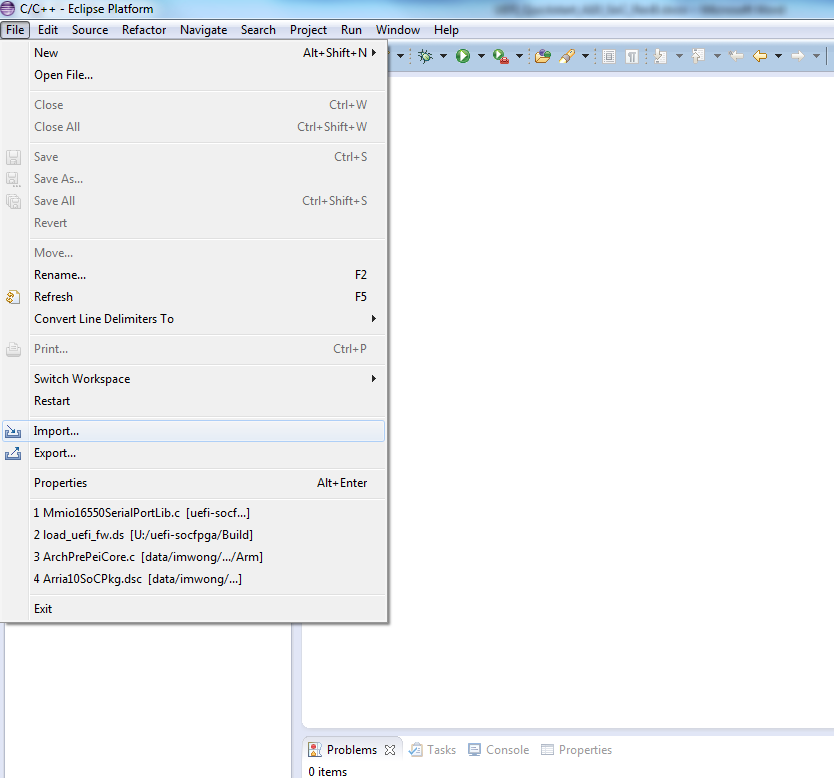Viewport: 834px width, 778px height.
Task: Open the Project menu
Action: [308, 30]
